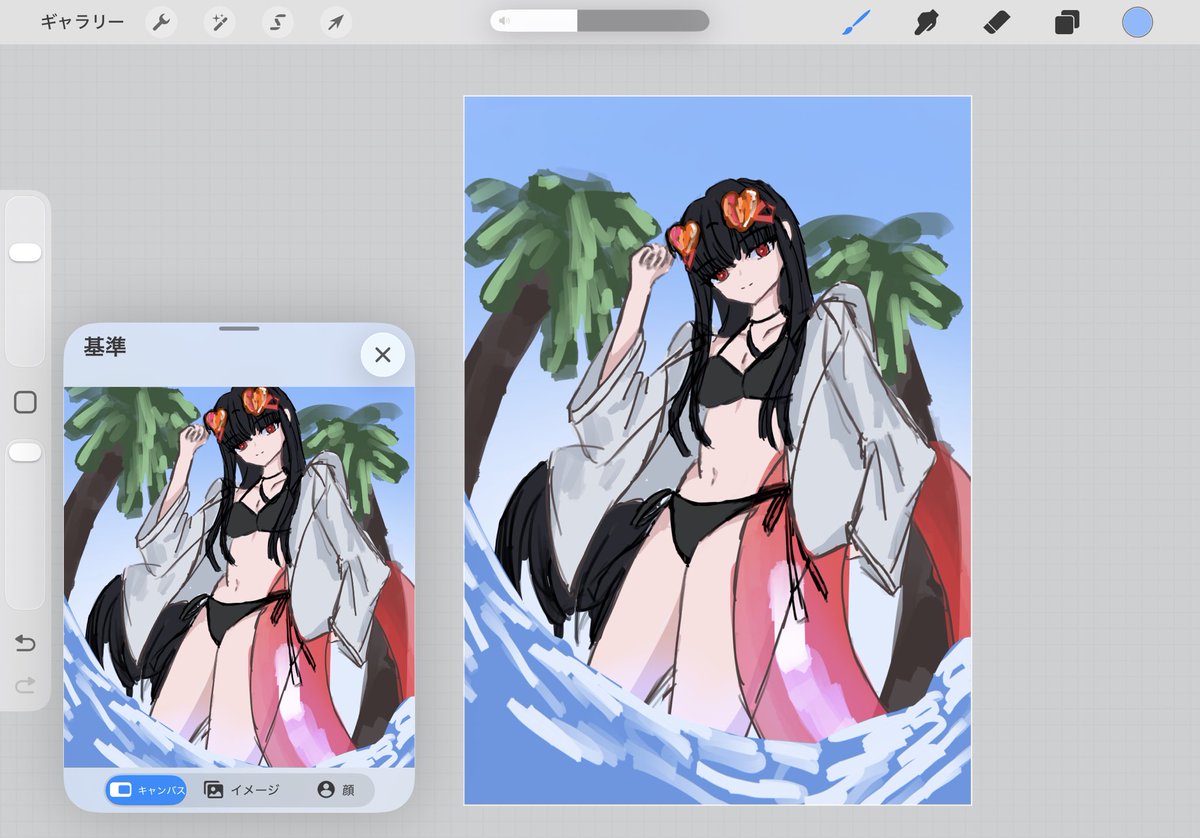Image resolution: width=1200 pixels, height=838 pixels.
Task: Open the Actions wrench menu
Action: coord(161,22)
